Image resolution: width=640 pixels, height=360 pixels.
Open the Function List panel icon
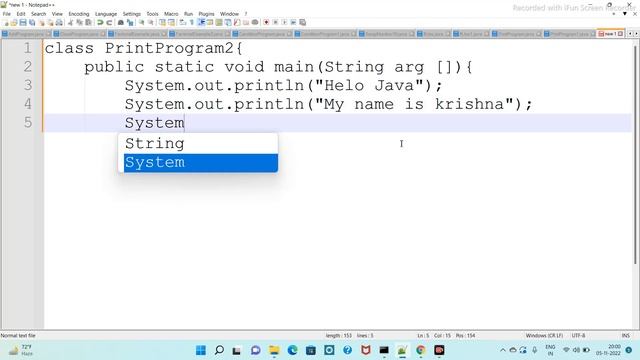[237, 22]
